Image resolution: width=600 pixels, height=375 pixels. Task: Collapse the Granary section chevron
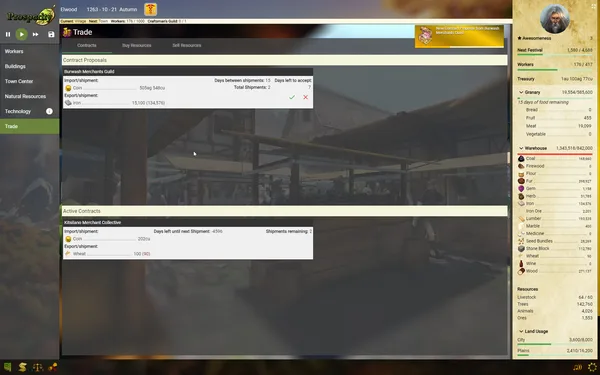point(521,92)
